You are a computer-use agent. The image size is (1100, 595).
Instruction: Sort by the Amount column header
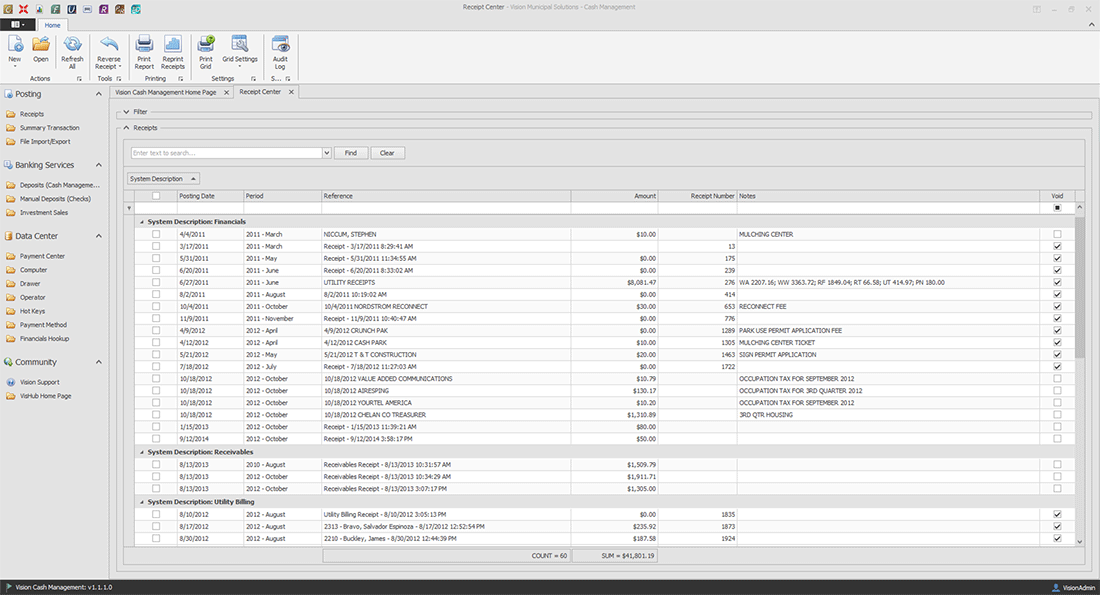click(614, 196)
